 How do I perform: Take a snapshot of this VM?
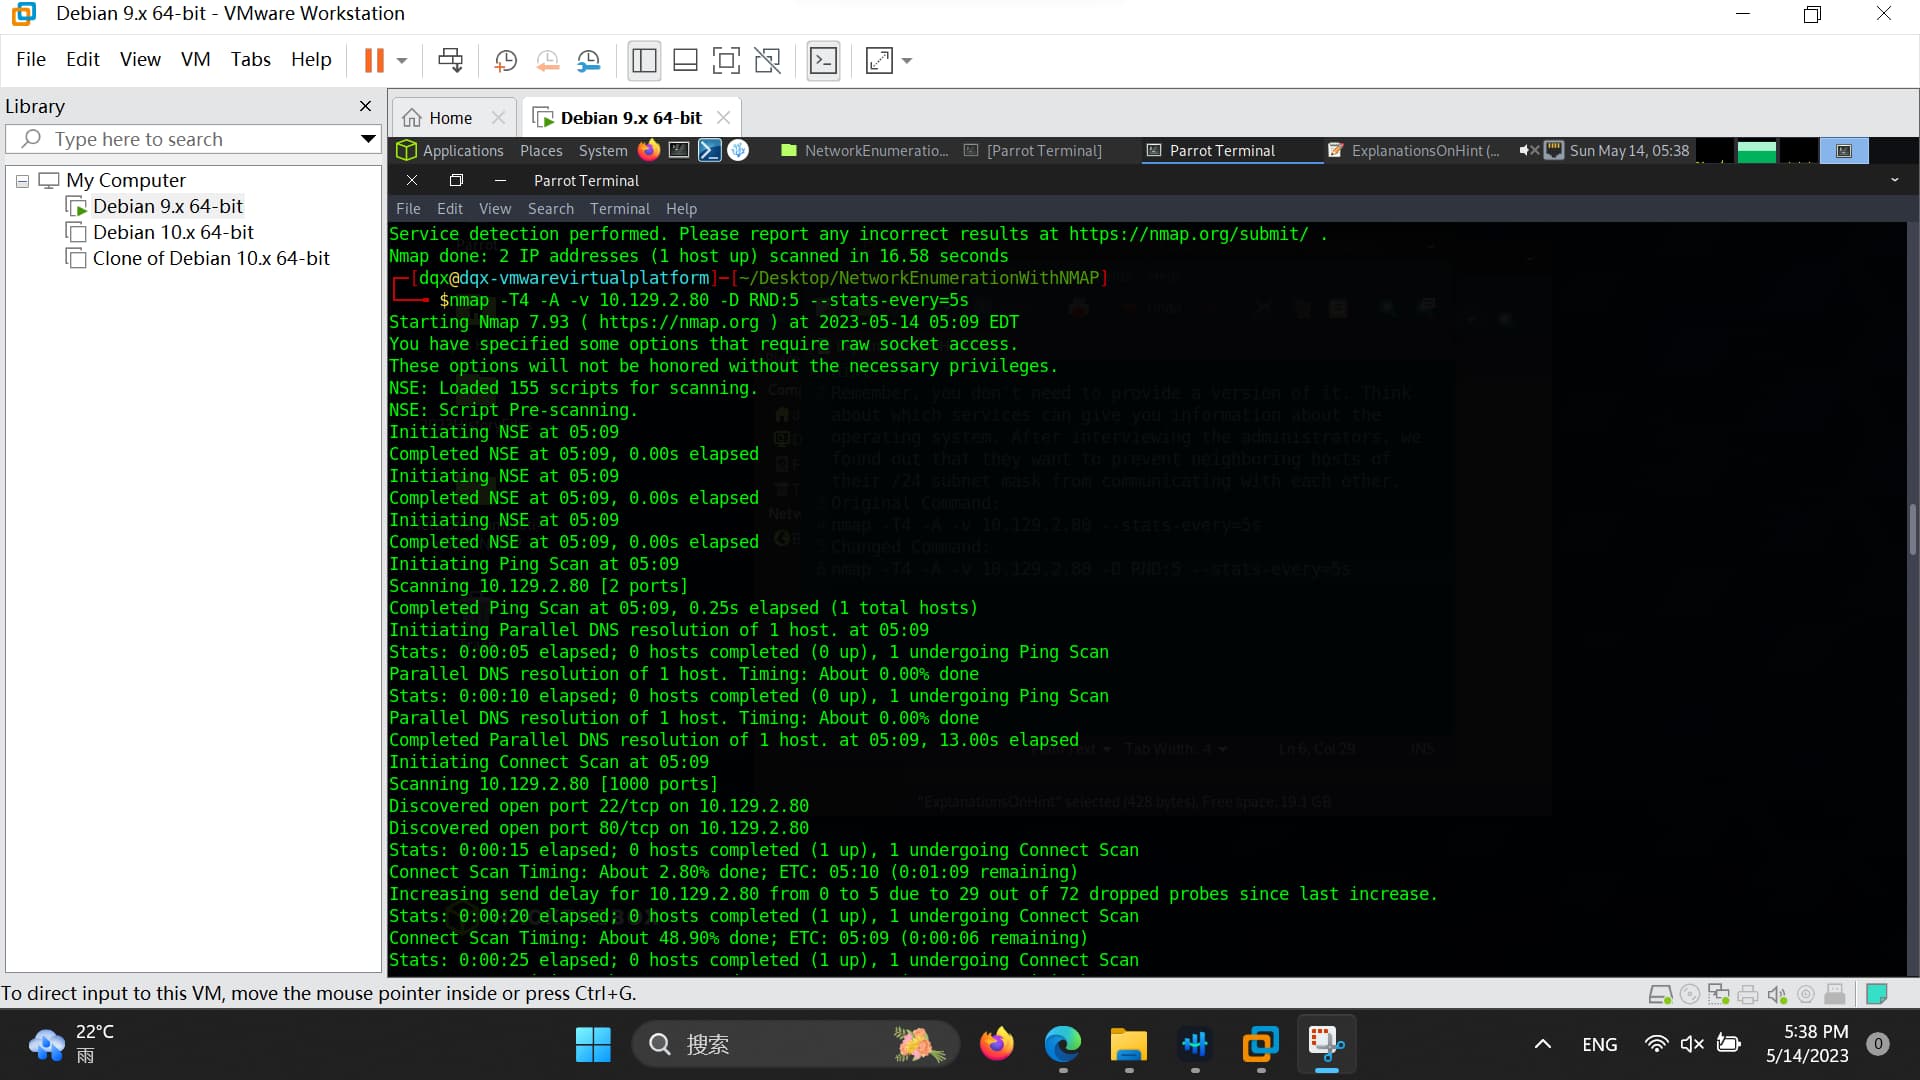506,61
